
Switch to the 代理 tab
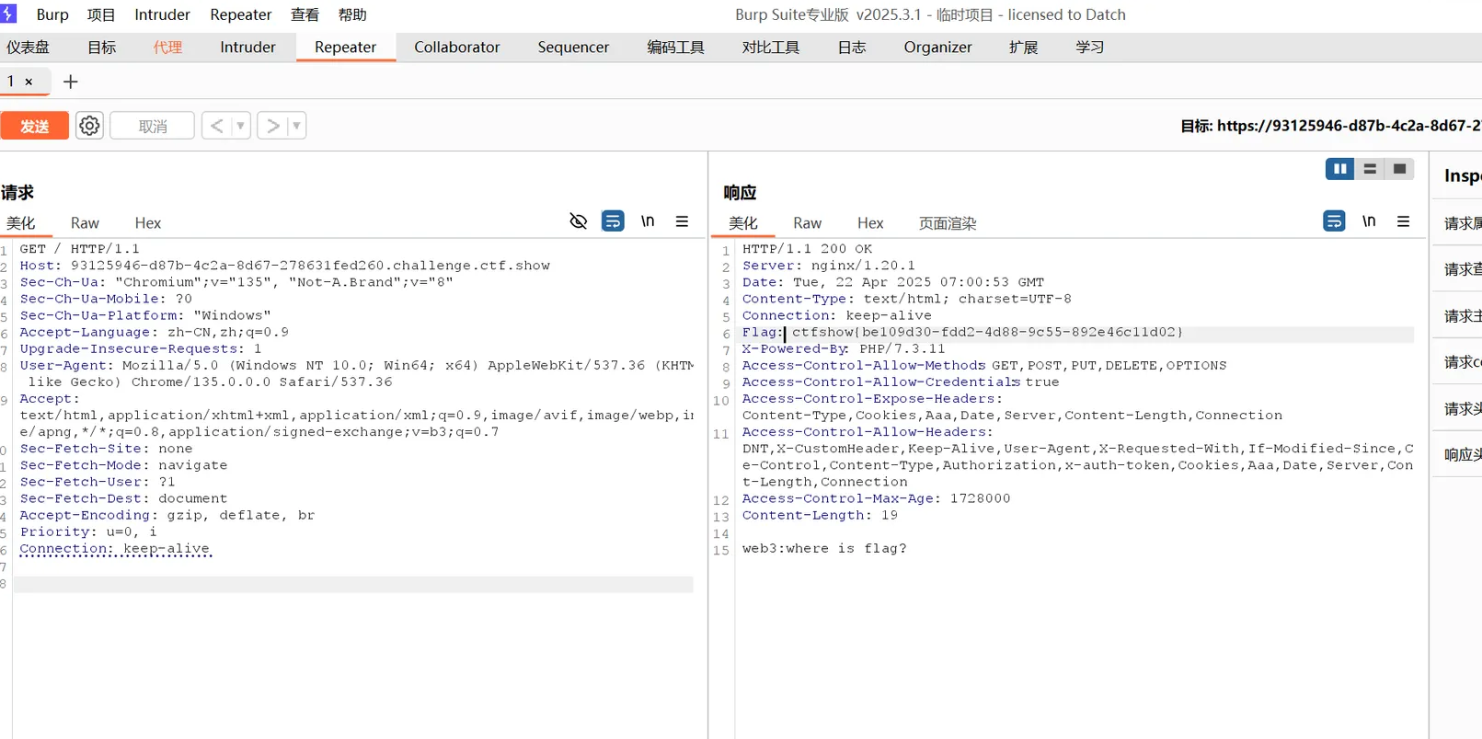pos(168,47)
